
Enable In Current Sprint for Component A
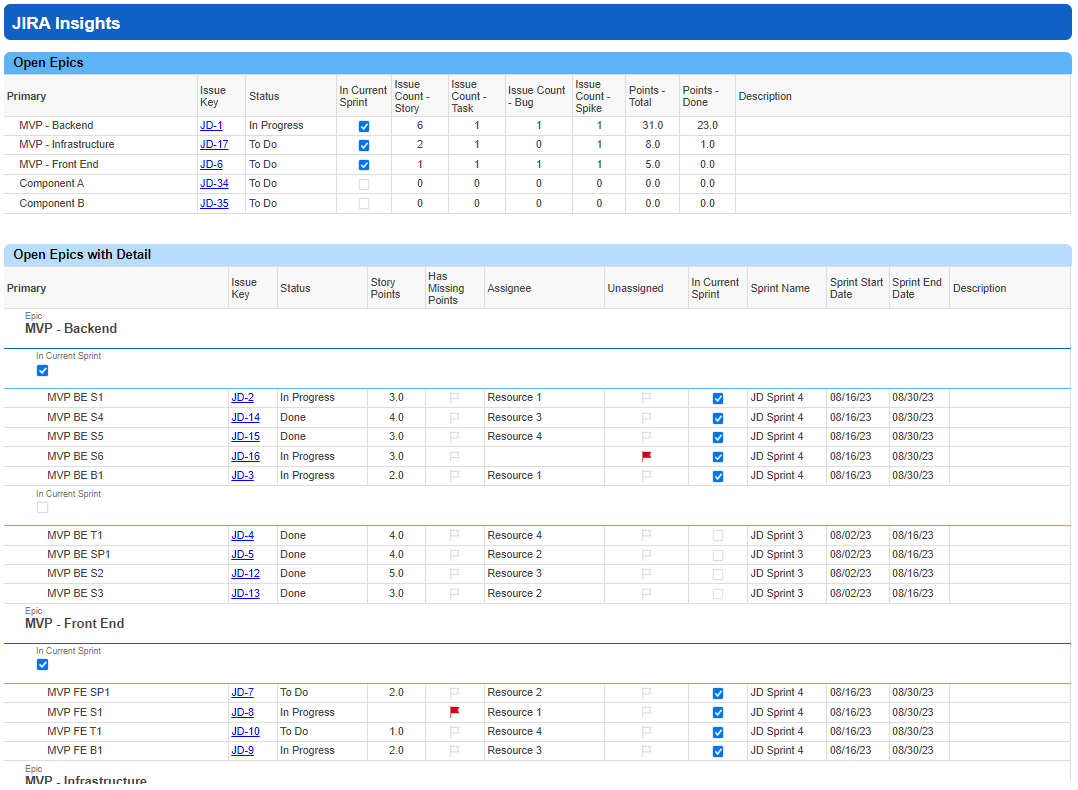[x=363, y=184]
